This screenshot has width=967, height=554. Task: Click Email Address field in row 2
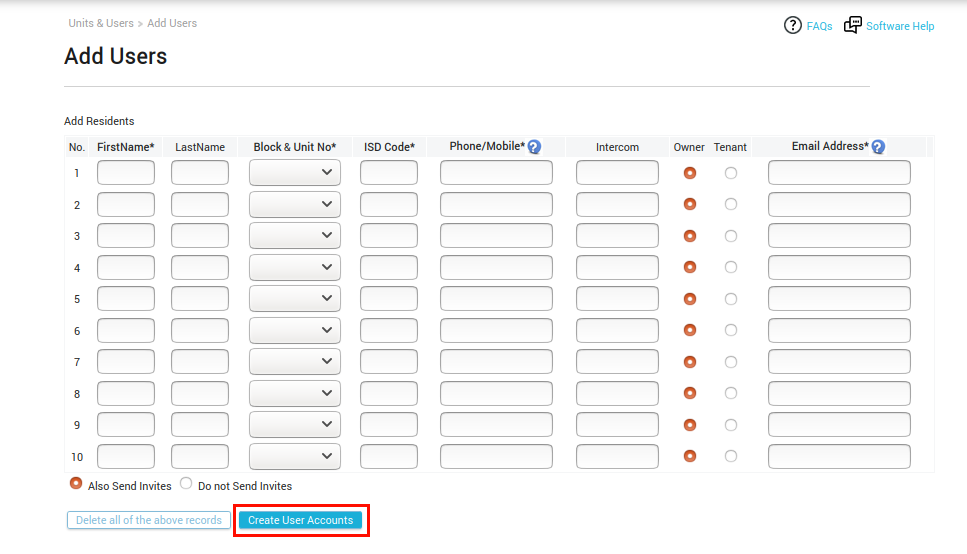tap(839, 204)
